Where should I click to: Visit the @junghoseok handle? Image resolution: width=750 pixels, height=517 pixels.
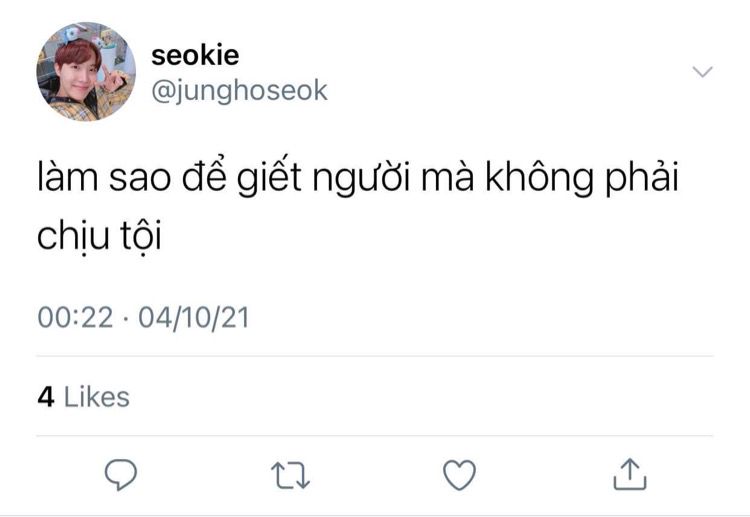(240, 91)
